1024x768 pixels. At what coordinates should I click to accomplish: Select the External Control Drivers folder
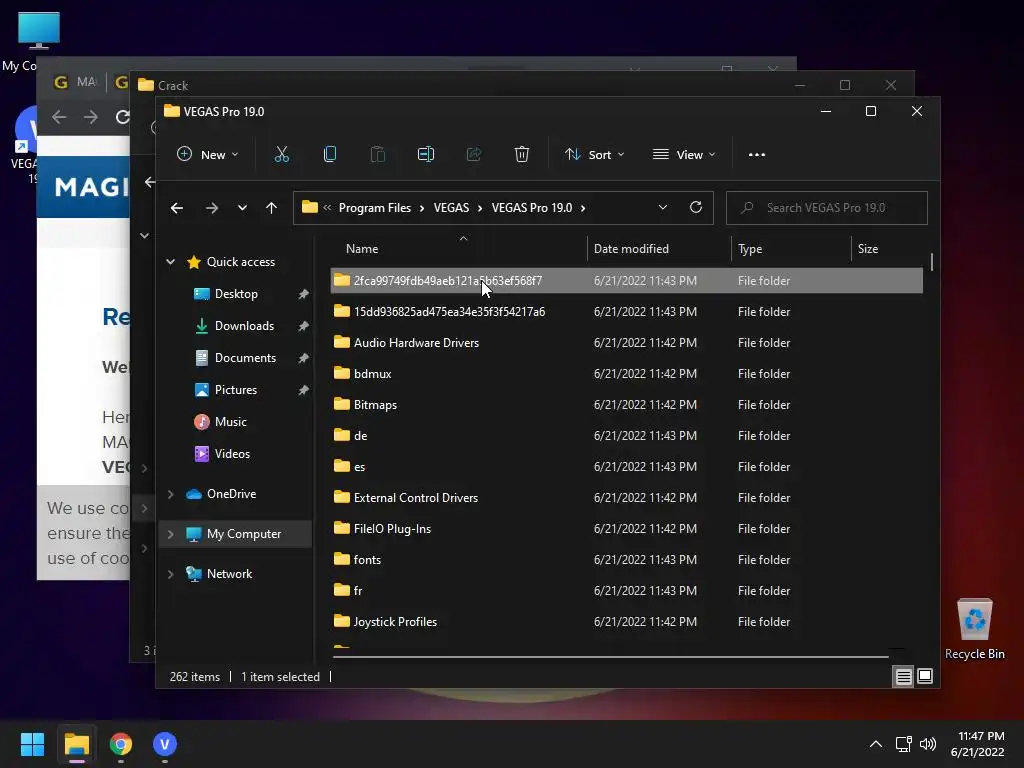click(x=626, y=498)
